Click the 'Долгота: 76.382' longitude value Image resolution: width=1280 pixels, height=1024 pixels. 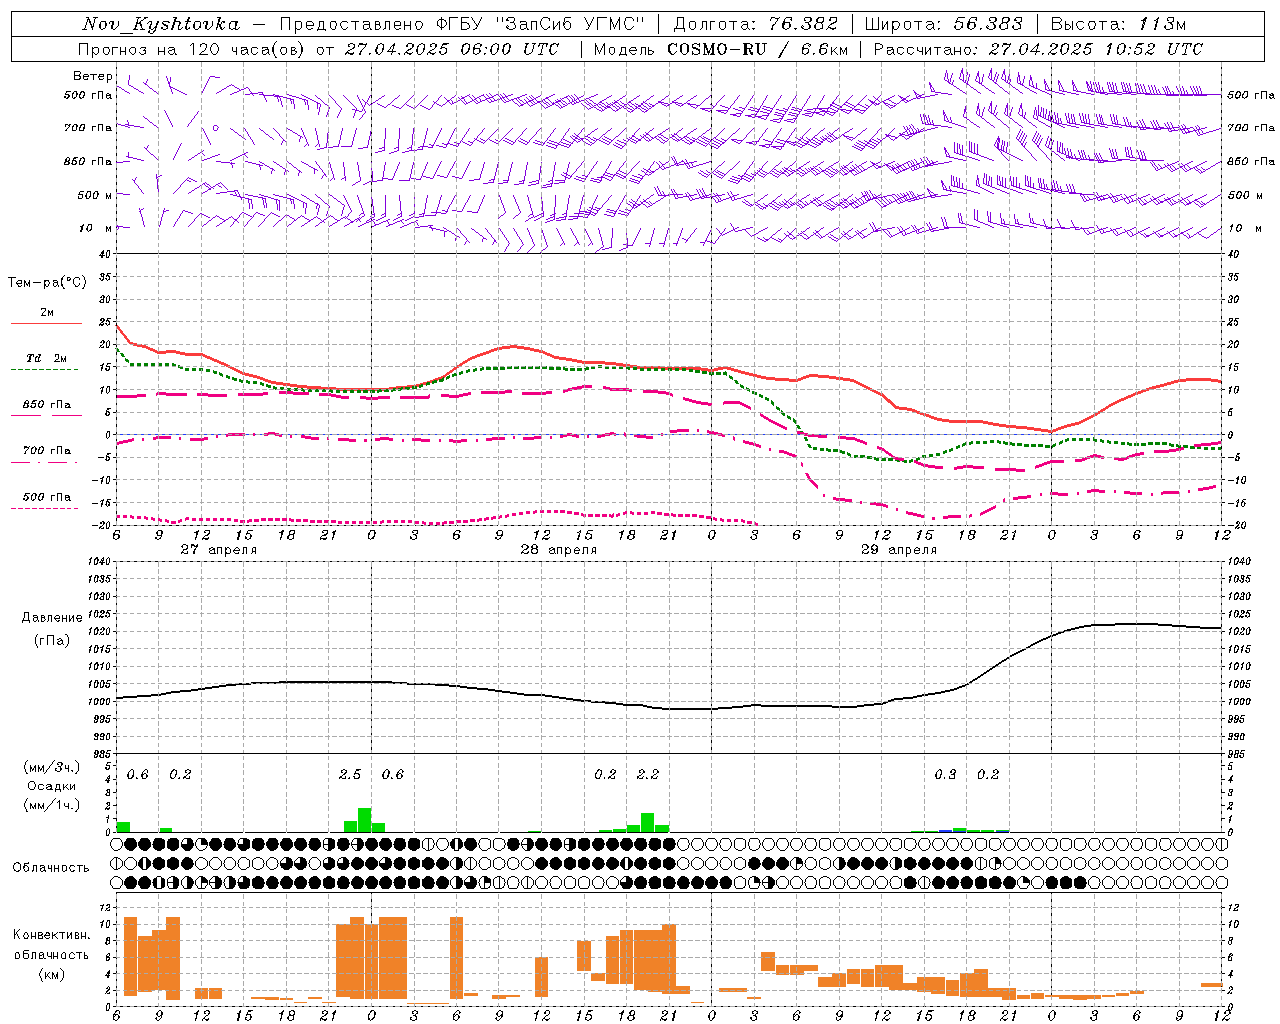click(756, 24)
